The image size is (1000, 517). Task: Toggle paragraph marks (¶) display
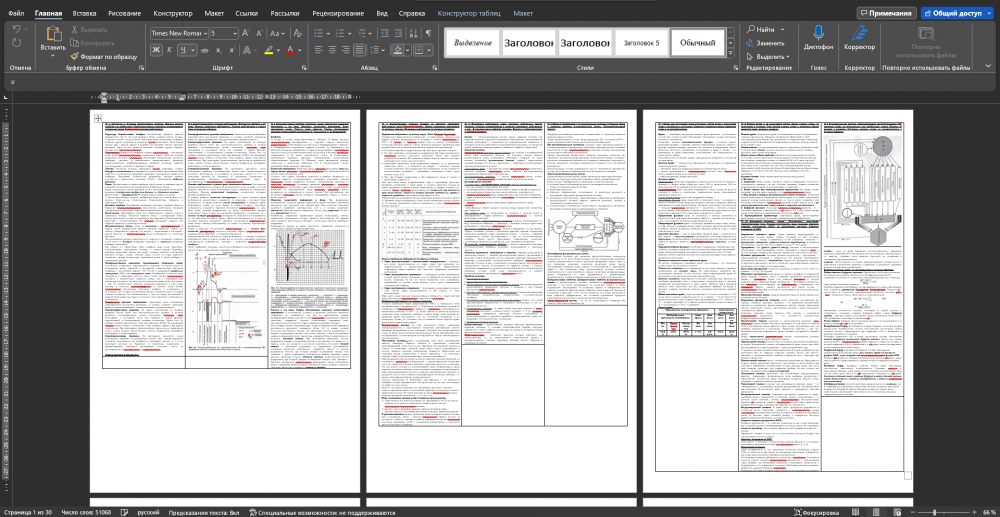428,33
